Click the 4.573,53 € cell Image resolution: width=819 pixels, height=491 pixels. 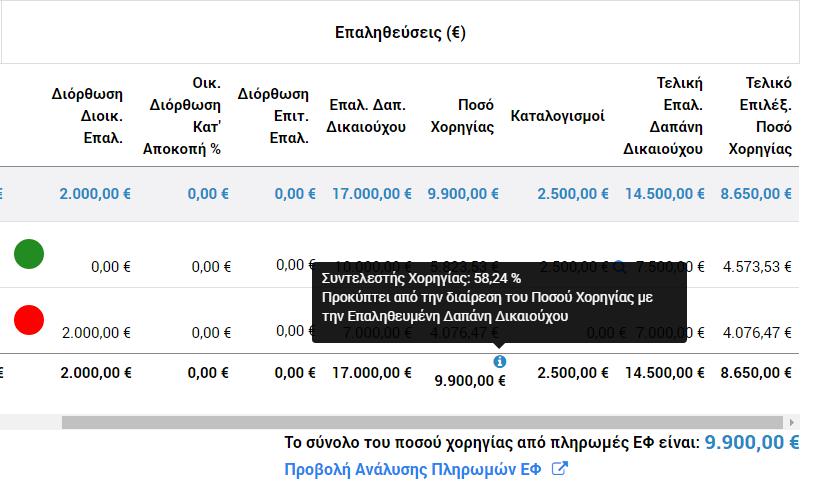757,267
